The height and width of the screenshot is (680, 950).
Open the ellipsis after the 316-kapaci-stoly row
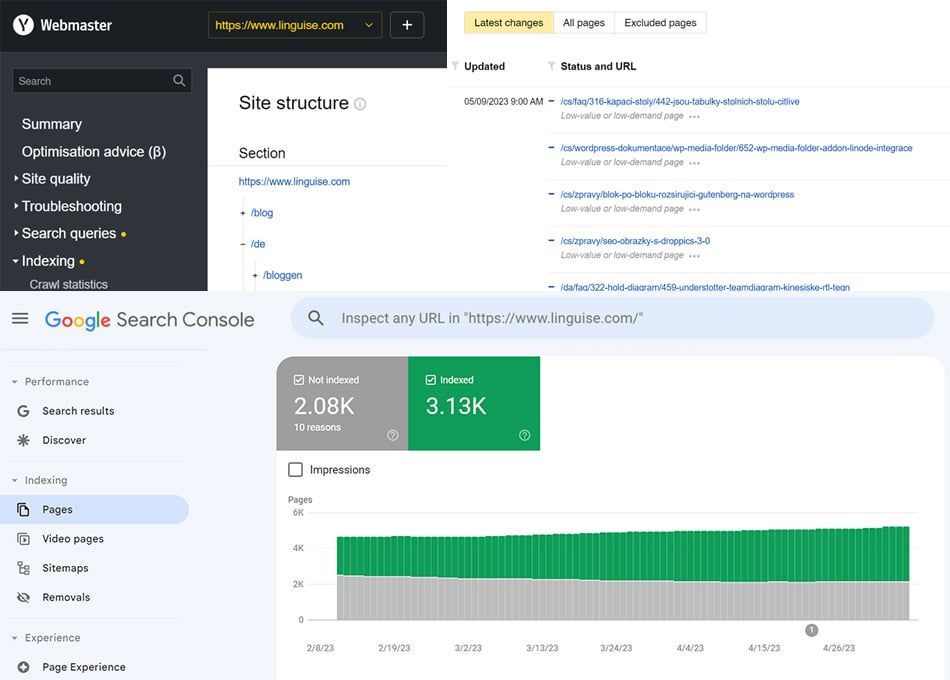(694, 116)
